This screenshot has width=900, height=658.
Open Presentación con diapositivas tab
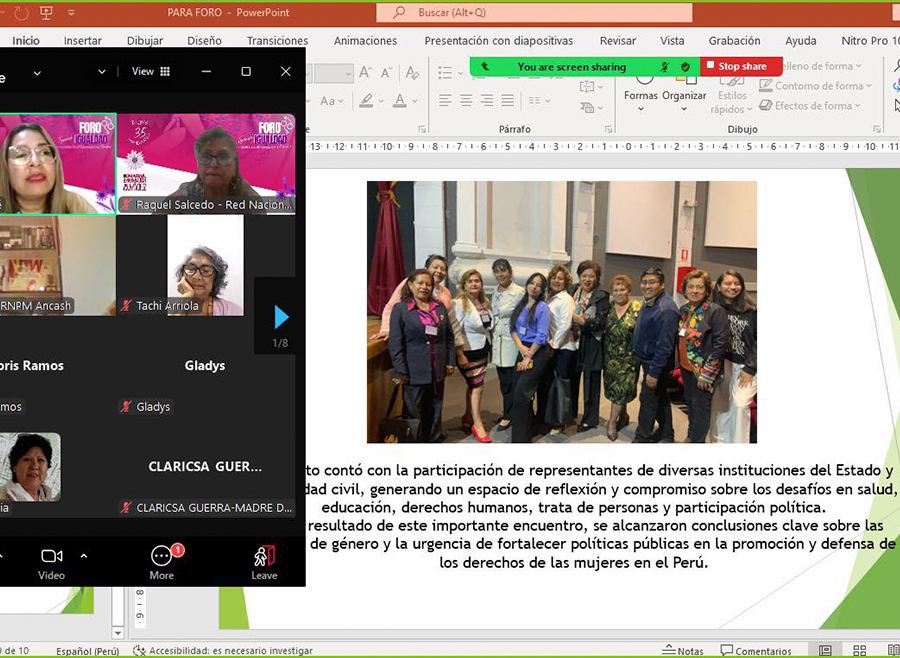pyautogui.click(x=499, y=41)
